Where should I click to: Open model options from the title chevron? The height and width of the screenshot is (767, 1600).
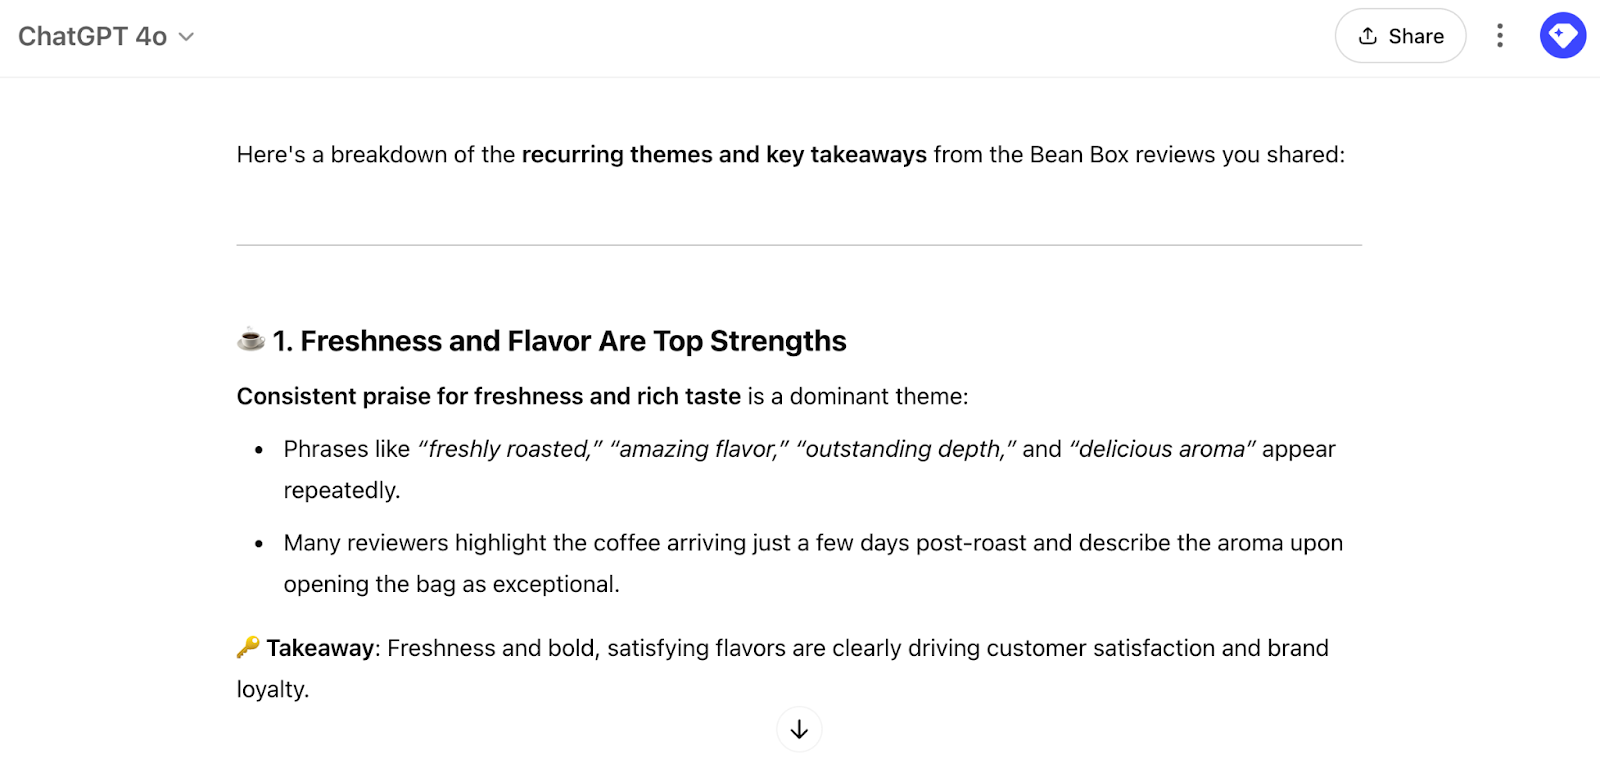point(186,37)
